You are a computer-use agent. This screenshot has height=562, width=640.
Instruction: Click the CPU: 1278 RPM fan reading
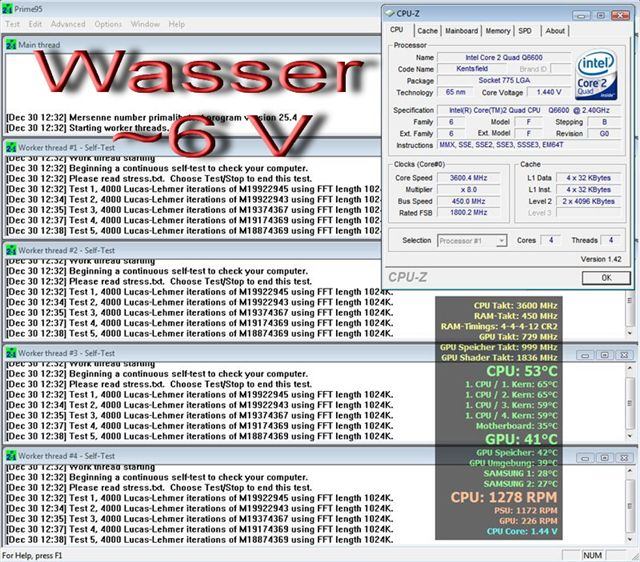[504, 498]
